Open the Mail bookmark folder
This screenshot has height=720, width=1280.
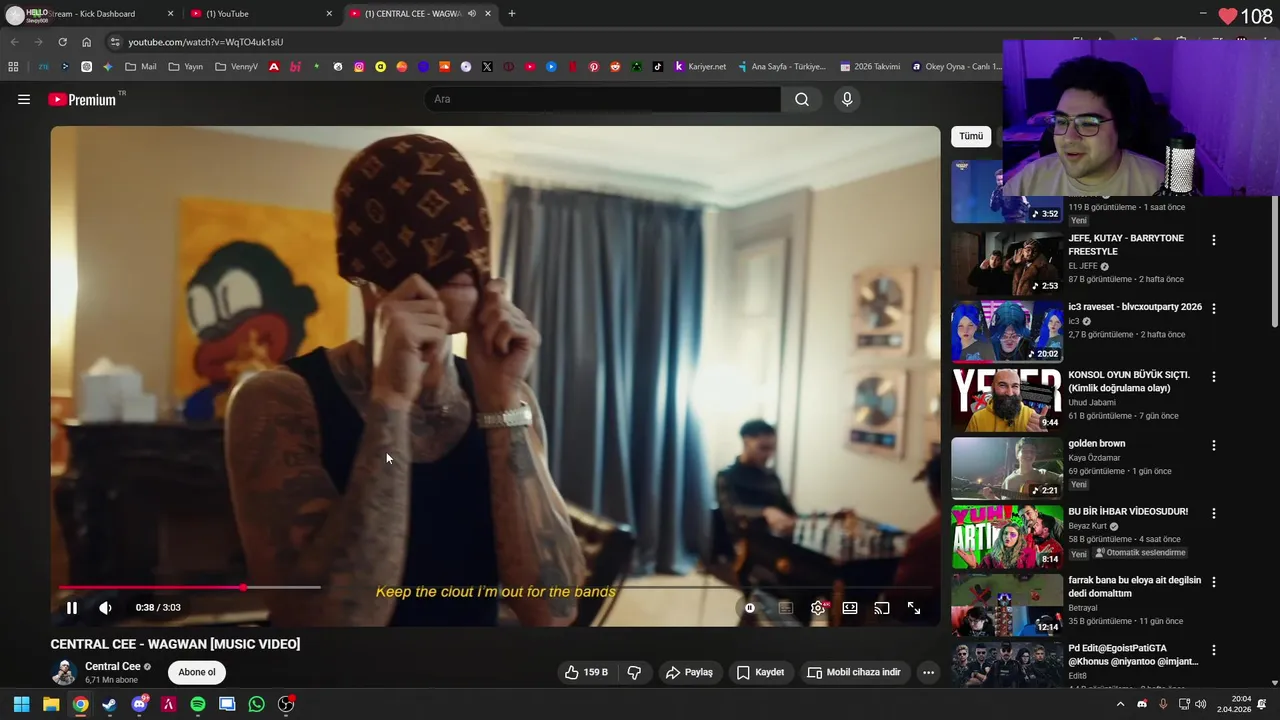pyautogui.click(x=141, y=67)
